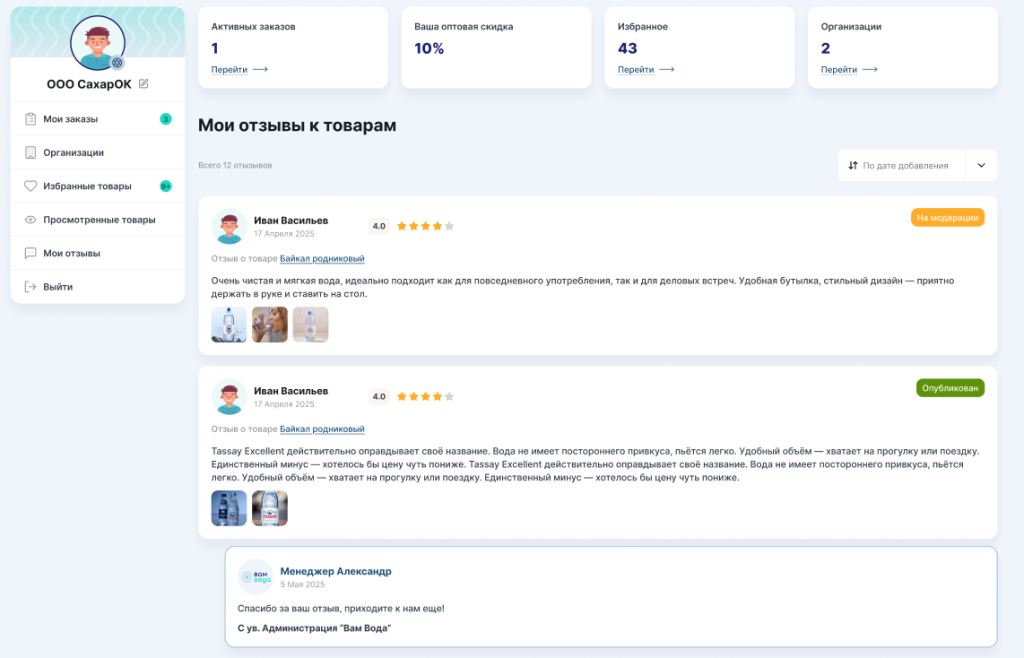Click the settings gear on profile avatar
This screenshot has width=1024, height=658.
pyautogui.click(x=118, y=62)
